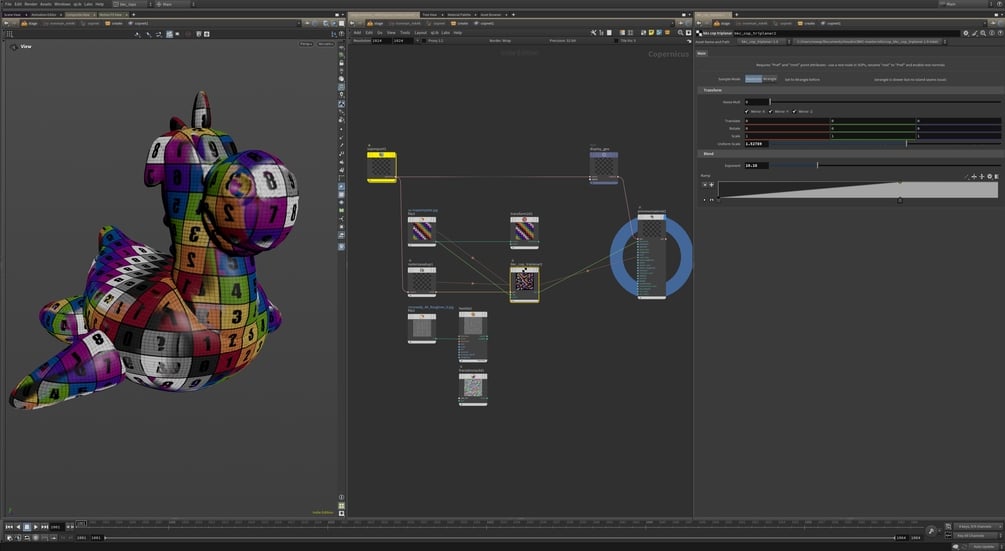This screenshot has height=551, width=1005.
Task: Go back in the viewer pane path history
Action: 6,23
